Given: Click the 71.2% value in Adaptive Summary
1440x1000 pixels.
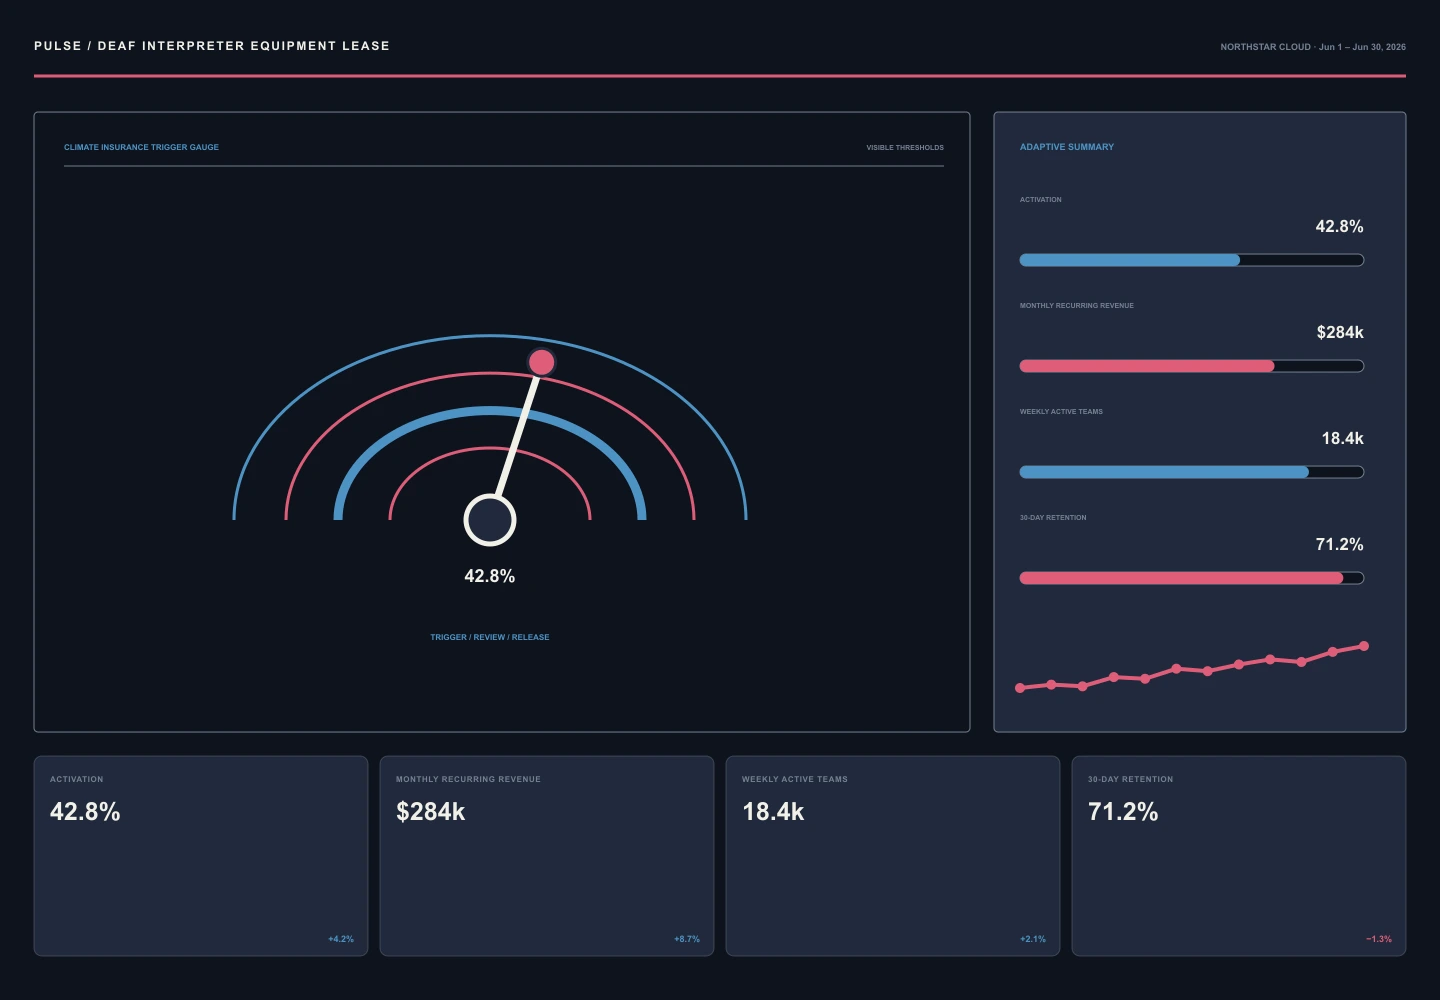Looking at the screenshot, I should [x=1339, y=545].
